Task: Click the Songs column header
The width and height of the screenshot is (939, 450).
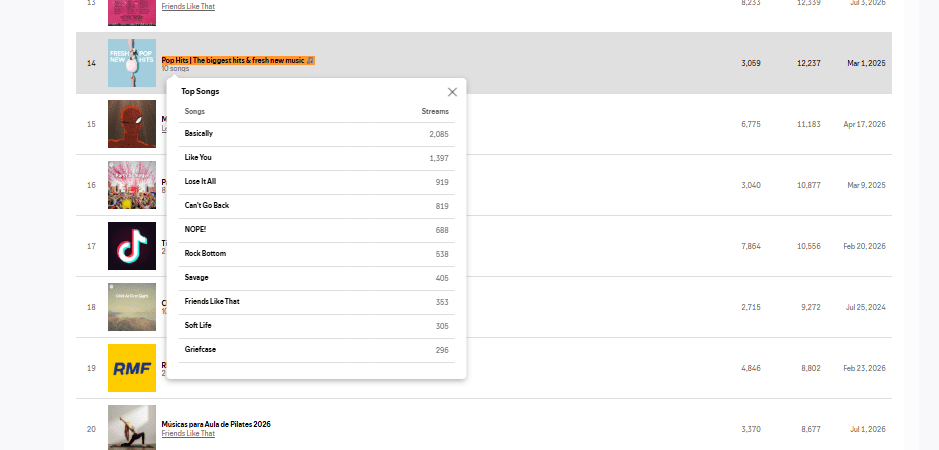Action: pyautogui.click(x=195, y=111)
